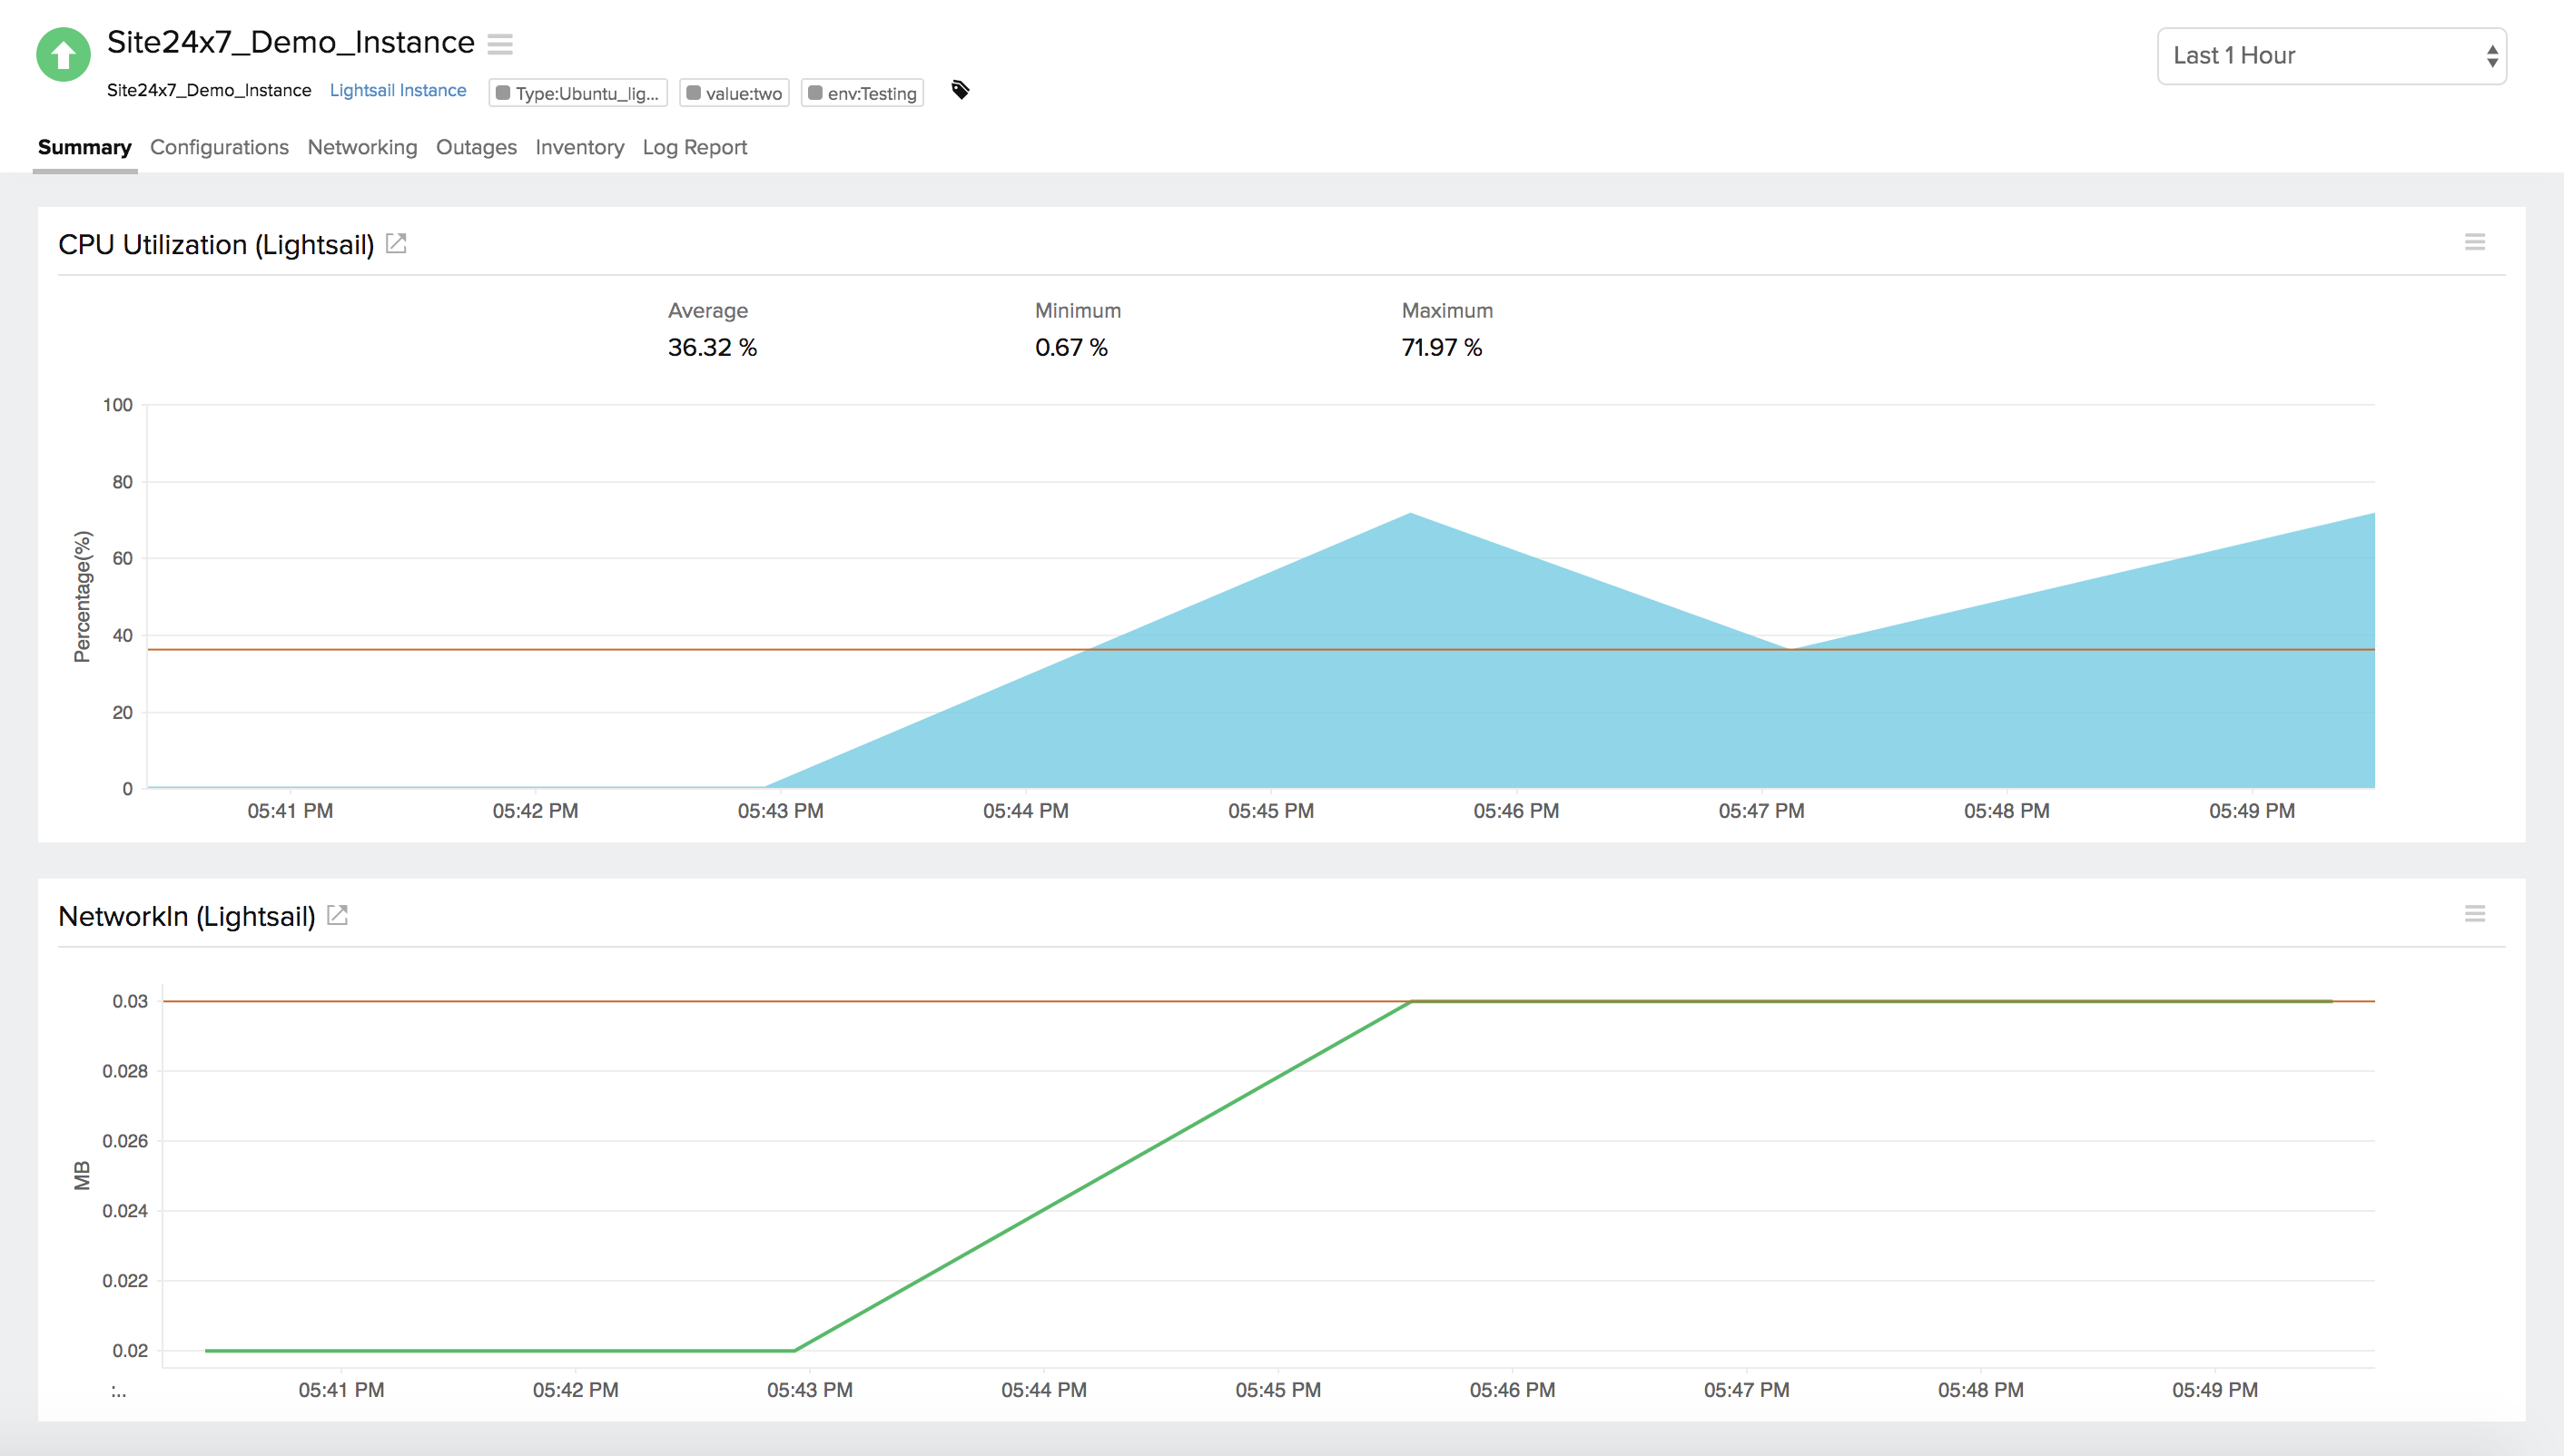This screenshot has height=1456, width=2564.
Task: Switch to the Configurations tab
Action: point(219,147)
